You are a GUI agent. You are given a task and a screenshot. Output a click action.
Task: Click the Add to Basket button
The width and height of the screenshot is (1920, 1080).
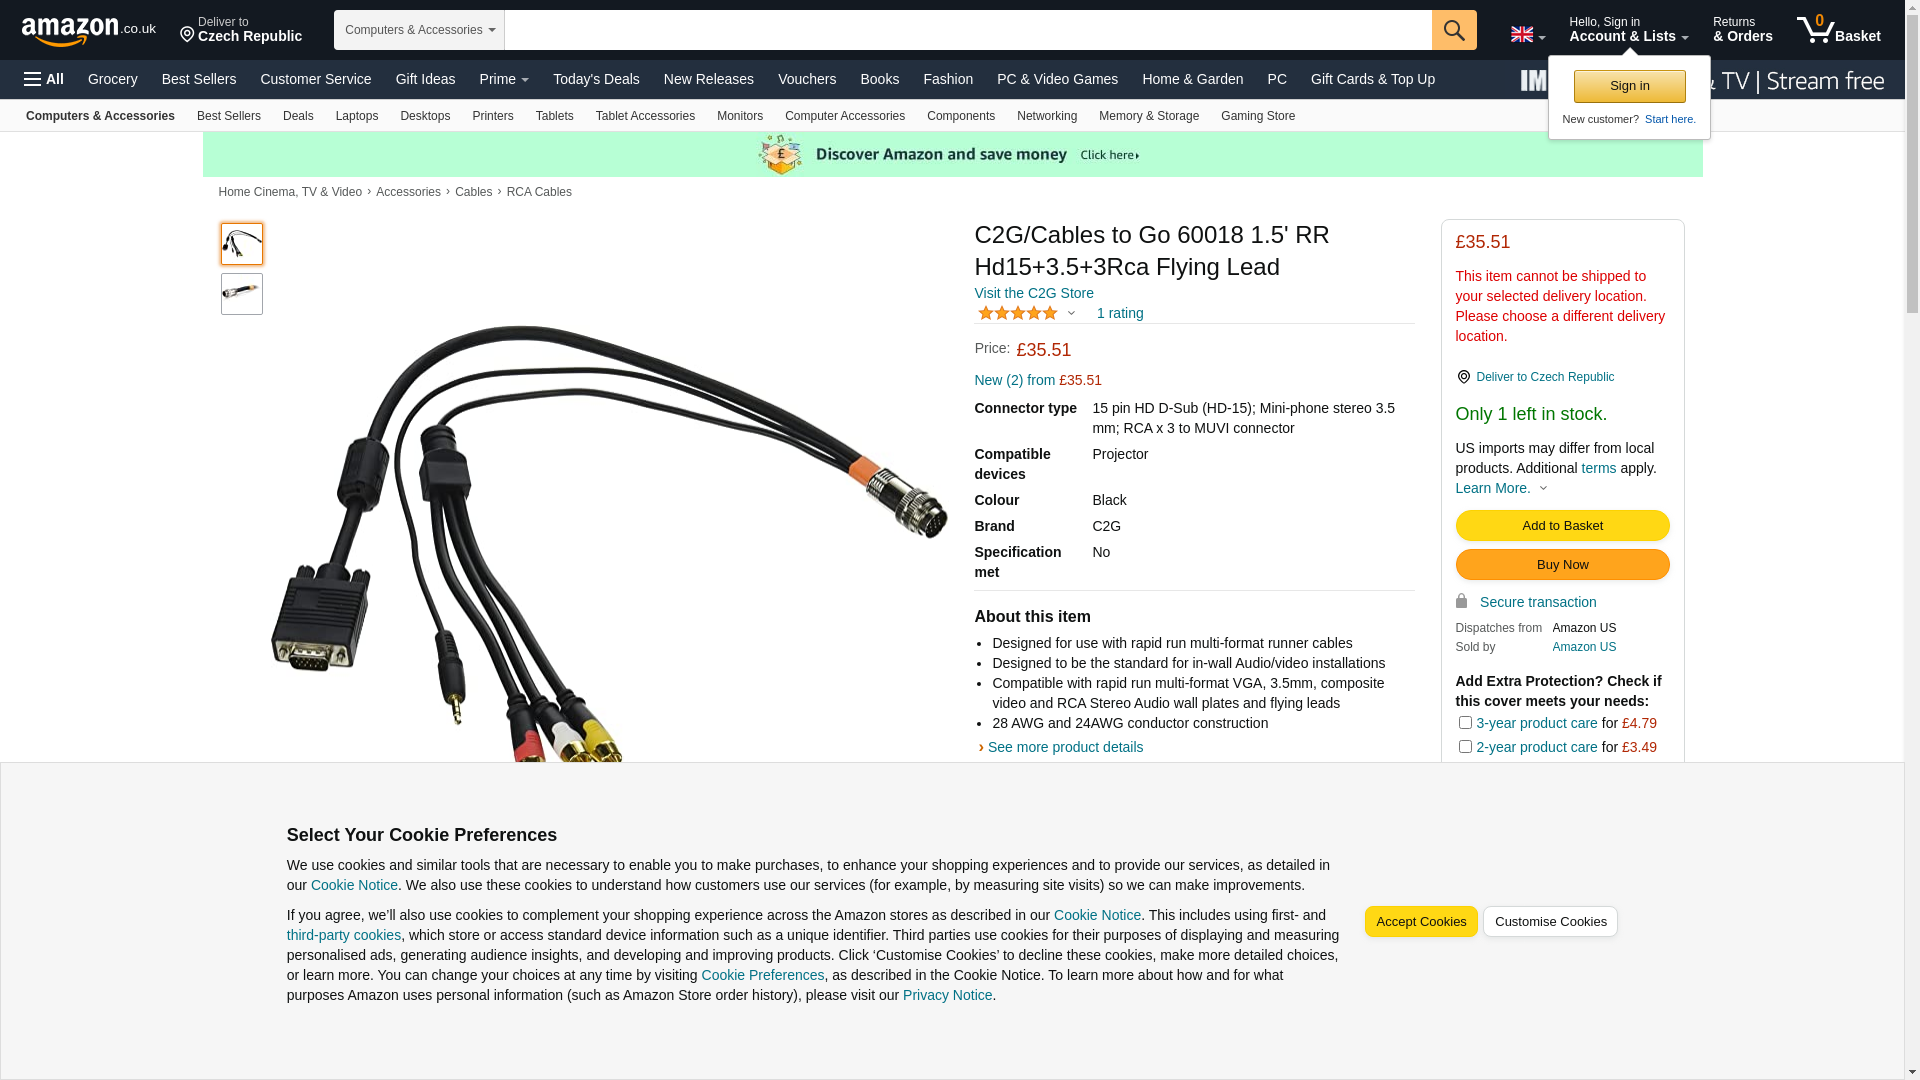pyautogui.click(x=1562, y=526)
